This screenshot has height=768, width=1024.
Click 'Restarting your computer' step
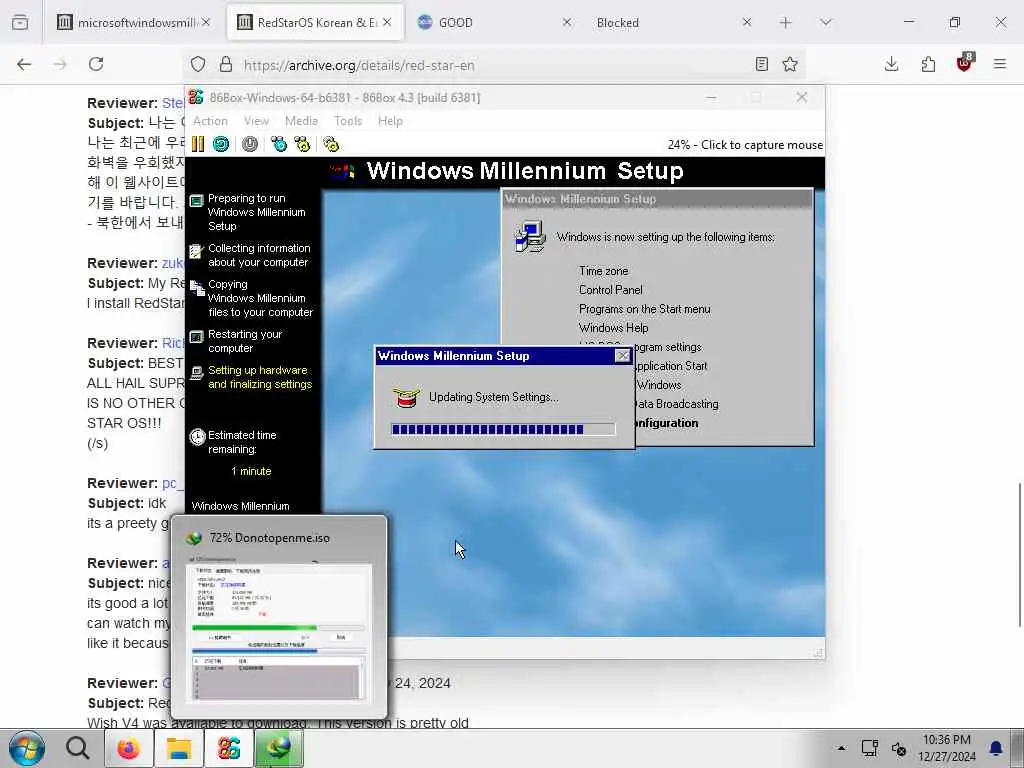[245, 341]
